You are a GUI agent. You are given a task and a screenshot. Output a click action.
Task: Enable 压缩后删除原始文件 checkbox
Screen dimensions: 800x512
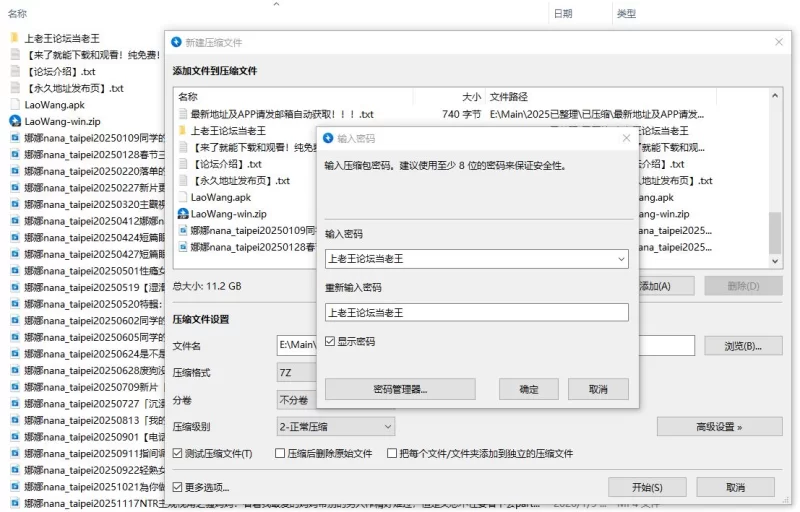tap(280, 453)
